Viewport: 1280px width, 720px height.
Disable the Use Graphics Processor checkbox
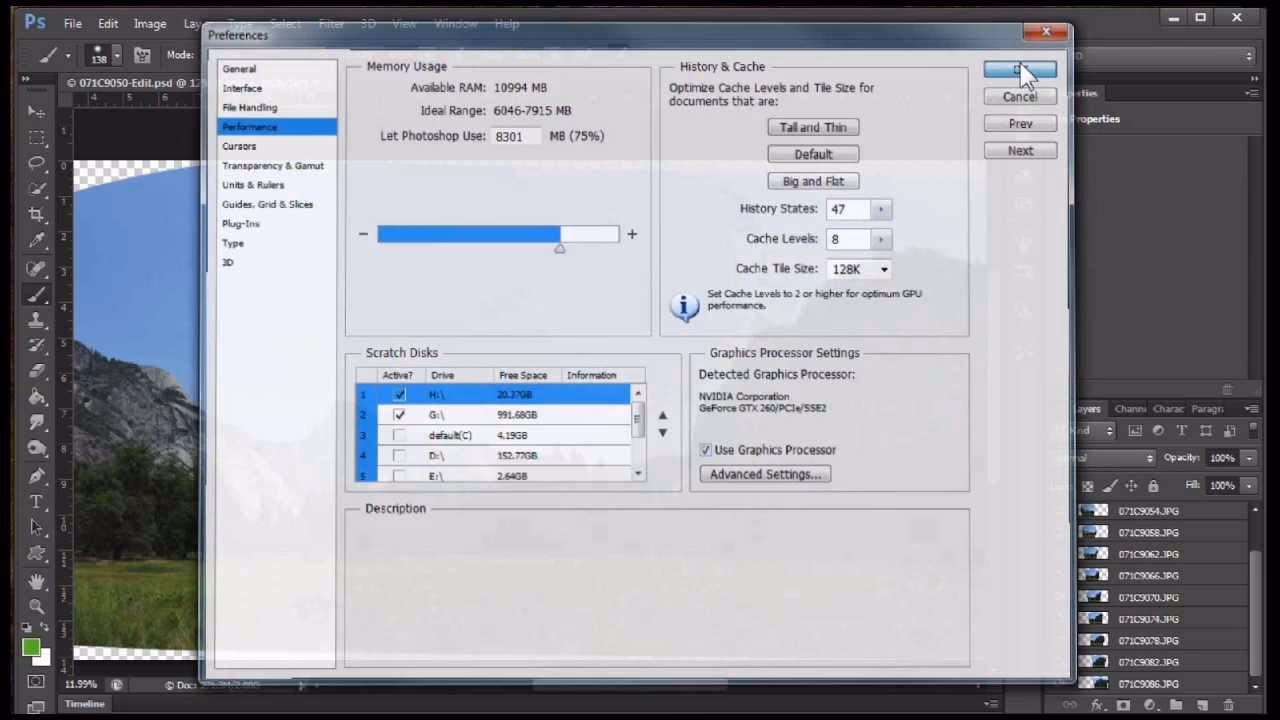point(706,450)
